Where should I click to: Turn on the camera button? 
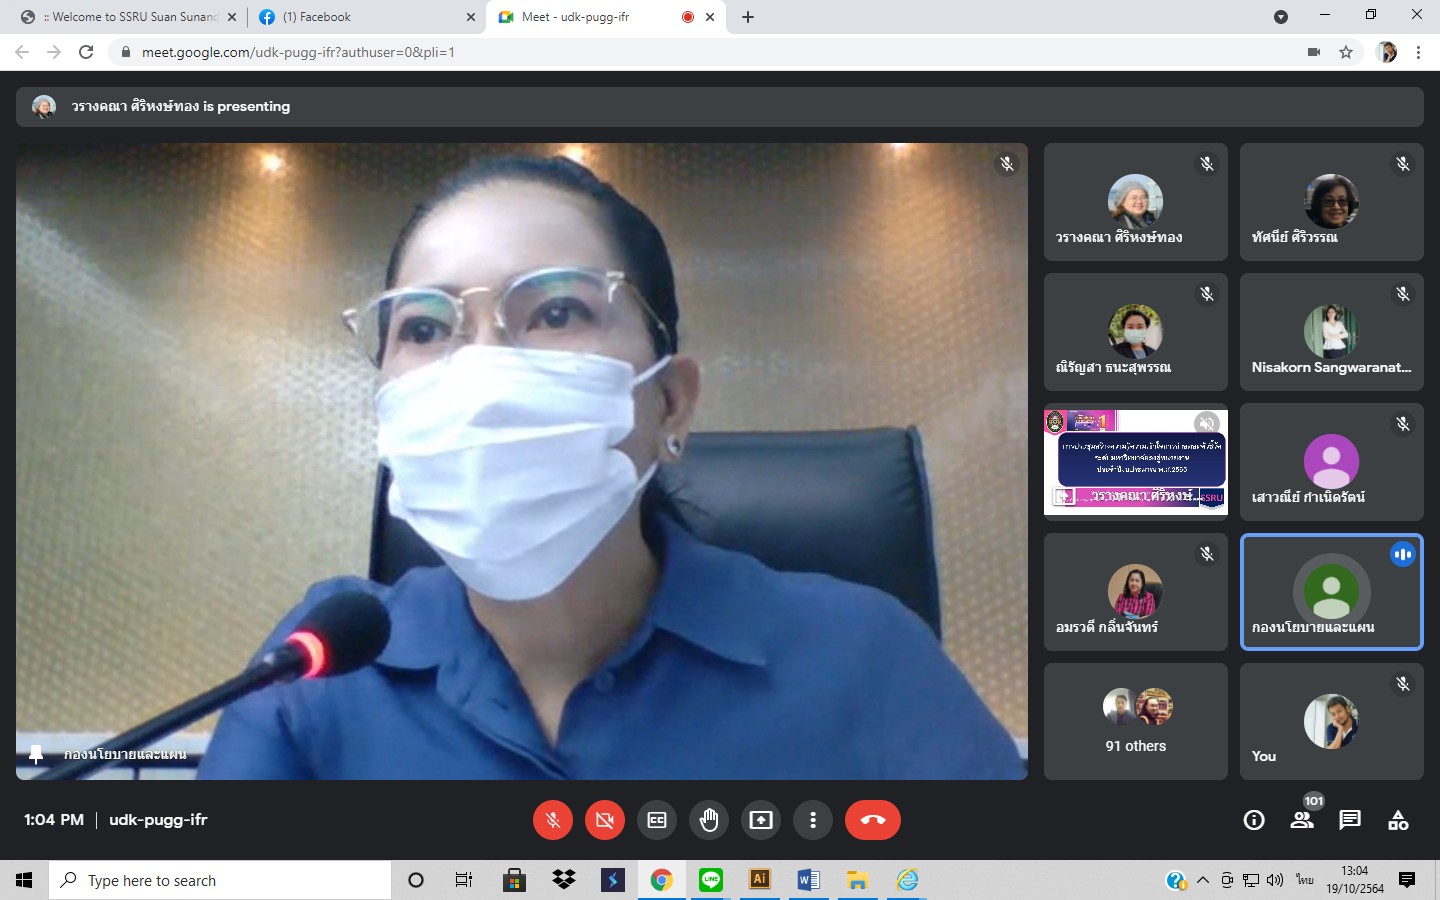click(605, 820)
